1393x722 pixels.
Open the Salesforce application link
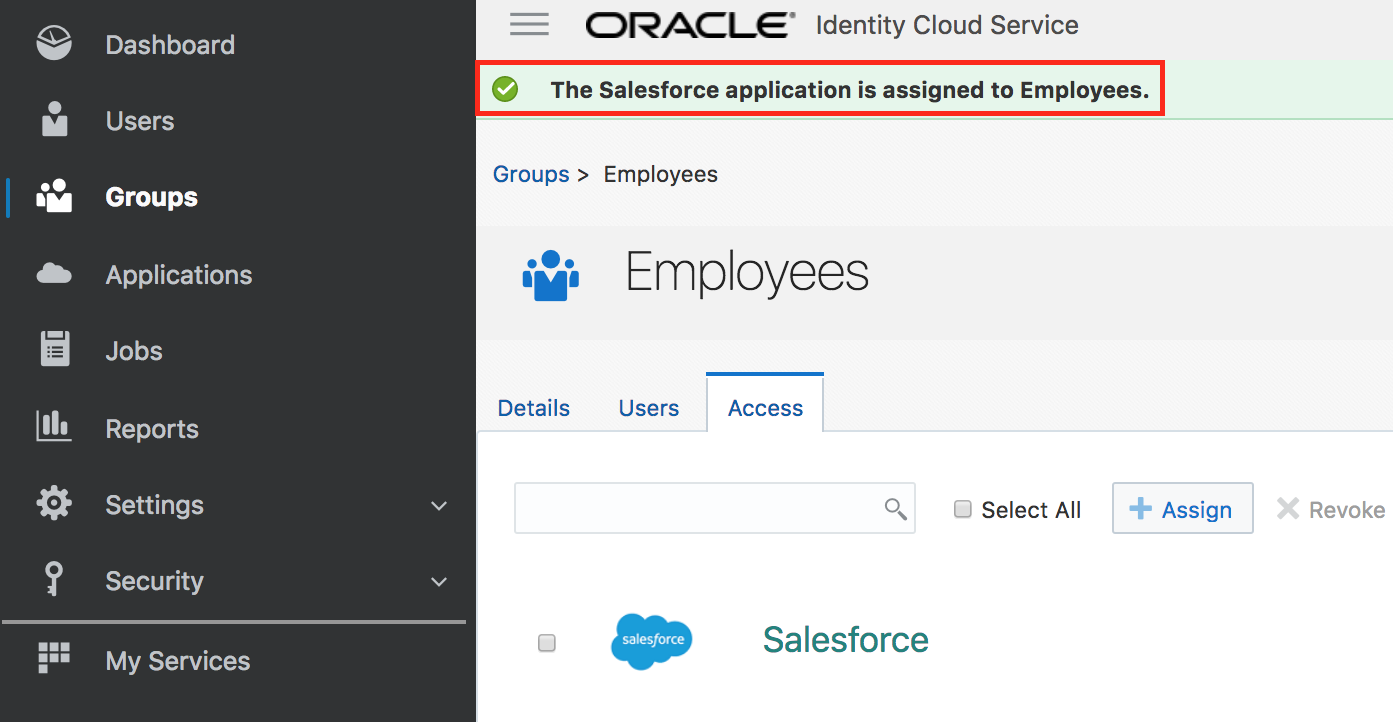click(845, 639)
